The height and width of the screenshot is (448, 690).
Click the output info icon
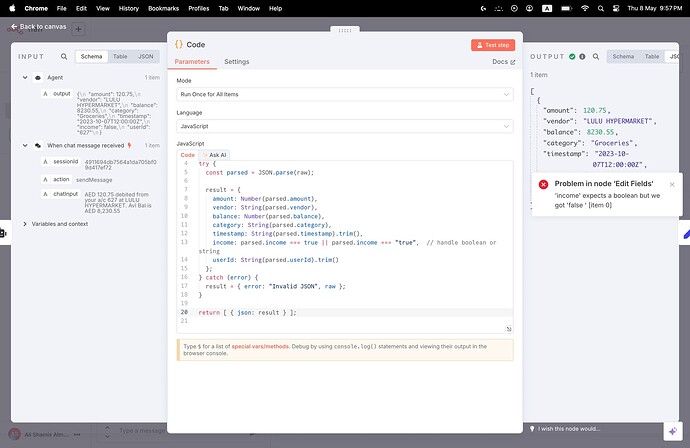click(x=582, y=56)
